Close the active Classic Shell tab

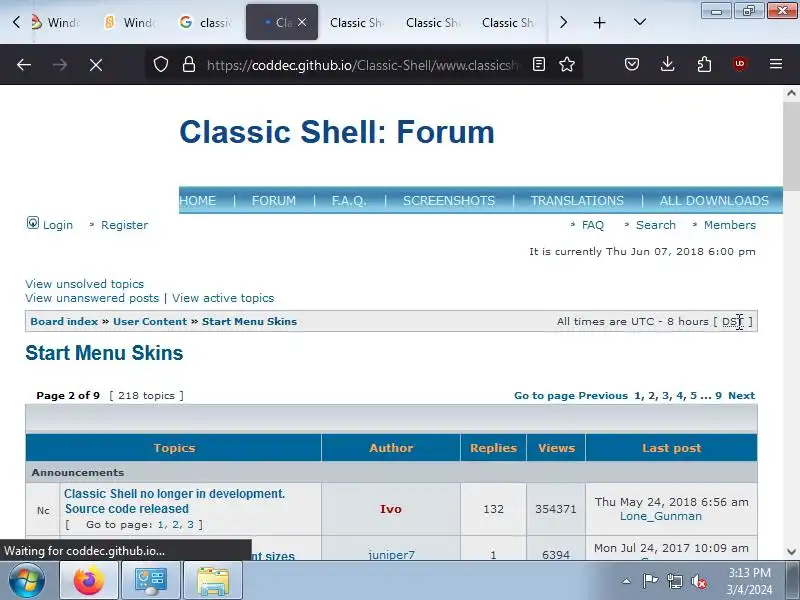pyautogui.click(x=302, y=22)
